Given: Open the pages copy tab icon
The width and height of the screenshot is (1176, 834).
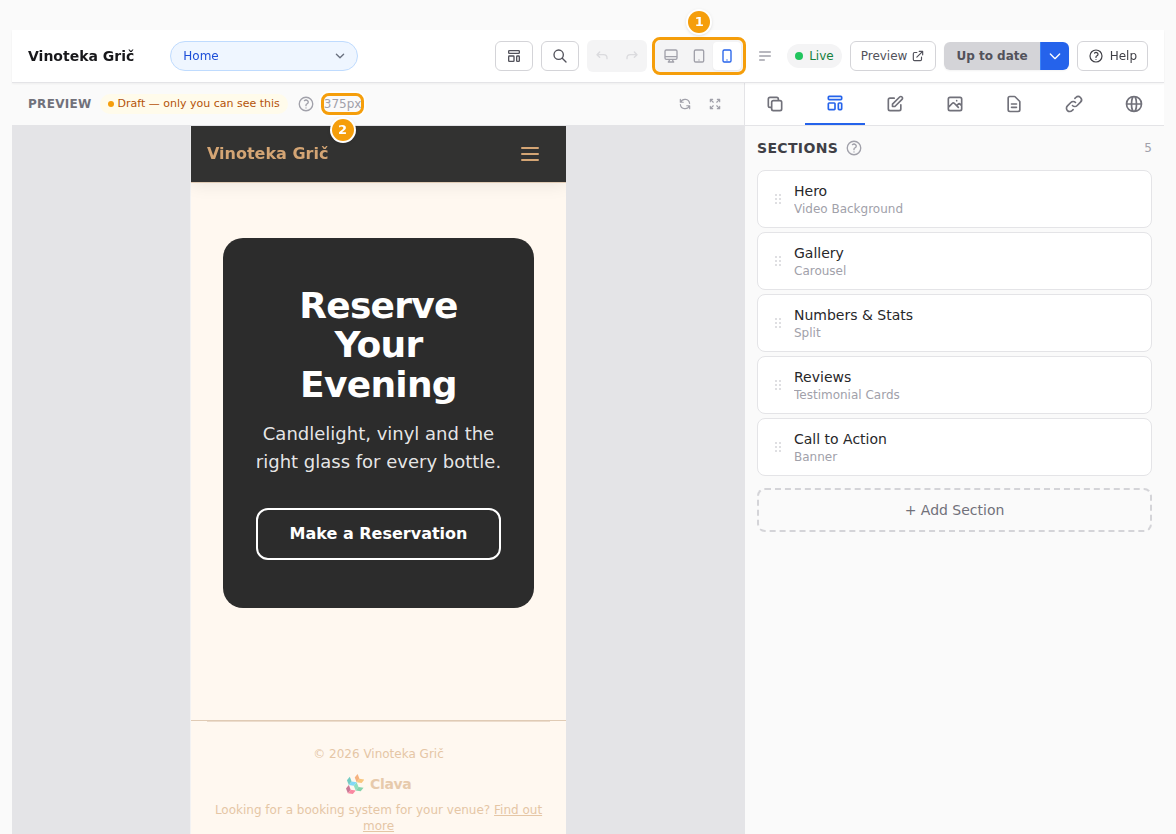Looking at the screenshot, I should pos(775,104).
